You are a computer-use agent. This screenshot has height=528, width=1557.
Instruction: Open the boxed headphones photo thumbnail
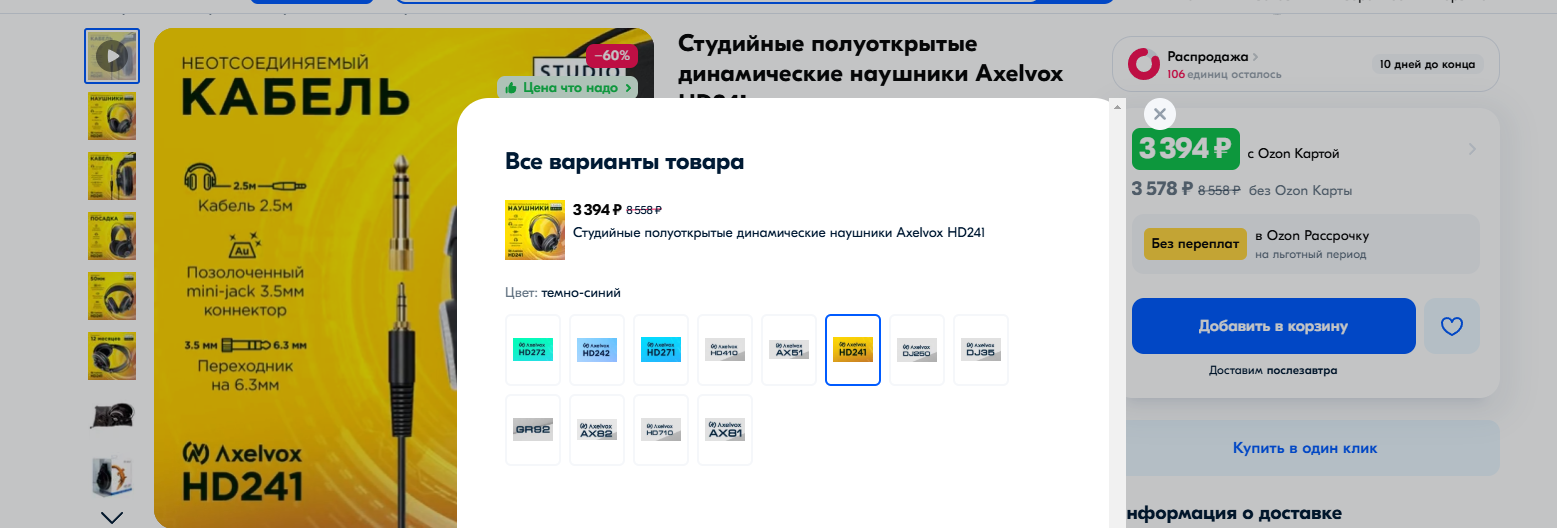(x=112, y=476)
